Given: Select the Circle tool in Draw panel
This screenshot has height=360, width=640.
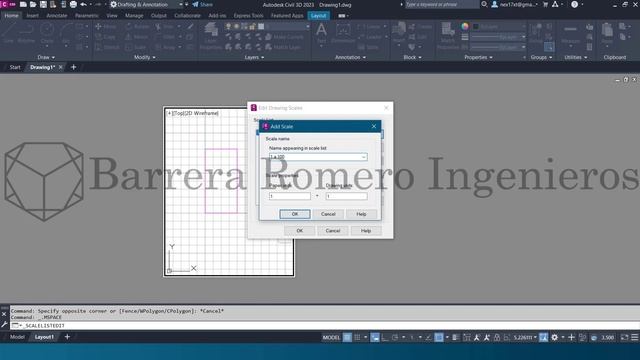Looking at the screenshot, I should coord(47,33).
